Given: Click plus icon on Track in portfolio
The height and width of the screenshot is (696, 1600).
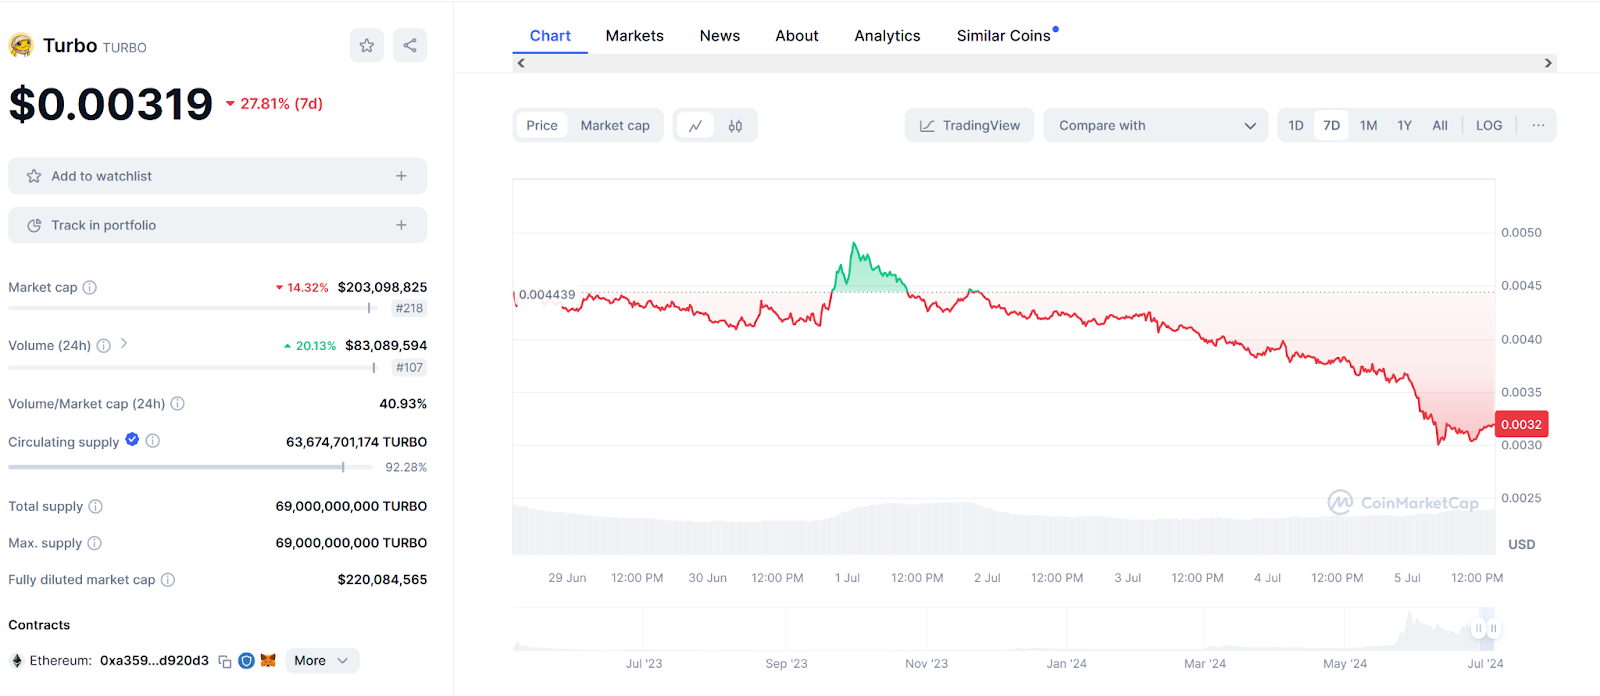Looking at the screenshot, I should pos(401,225).
